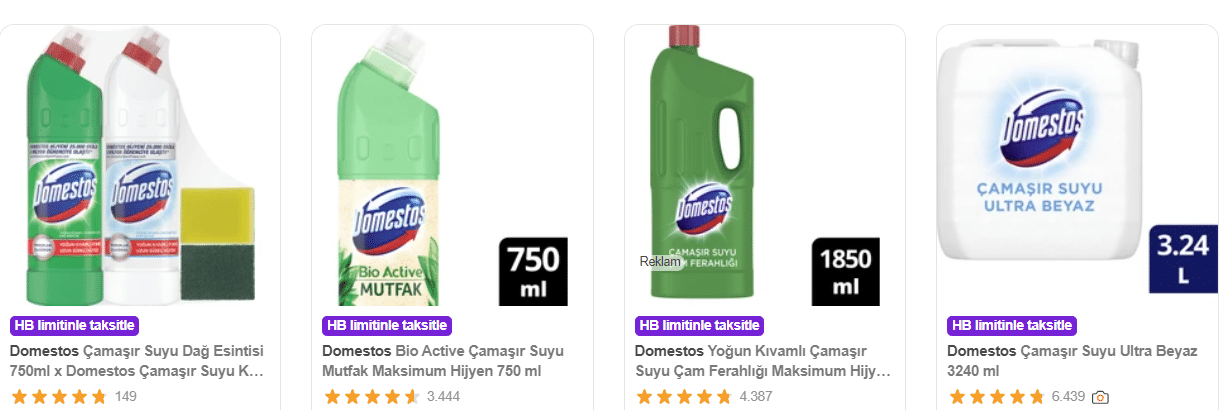Click HB limitinle taksitle badge on first product
Image resolution: width=1222 pixels, height=410 pixels.
[74, 325]
